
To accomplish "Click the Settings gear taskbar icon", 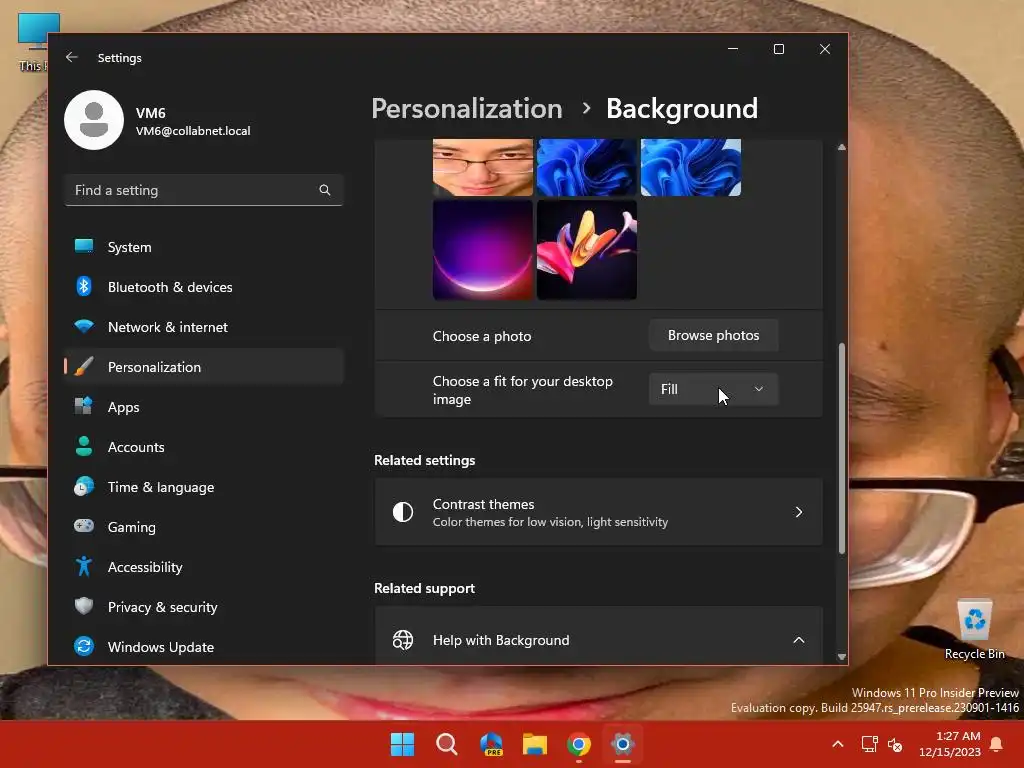I will [x=622, y=744].
